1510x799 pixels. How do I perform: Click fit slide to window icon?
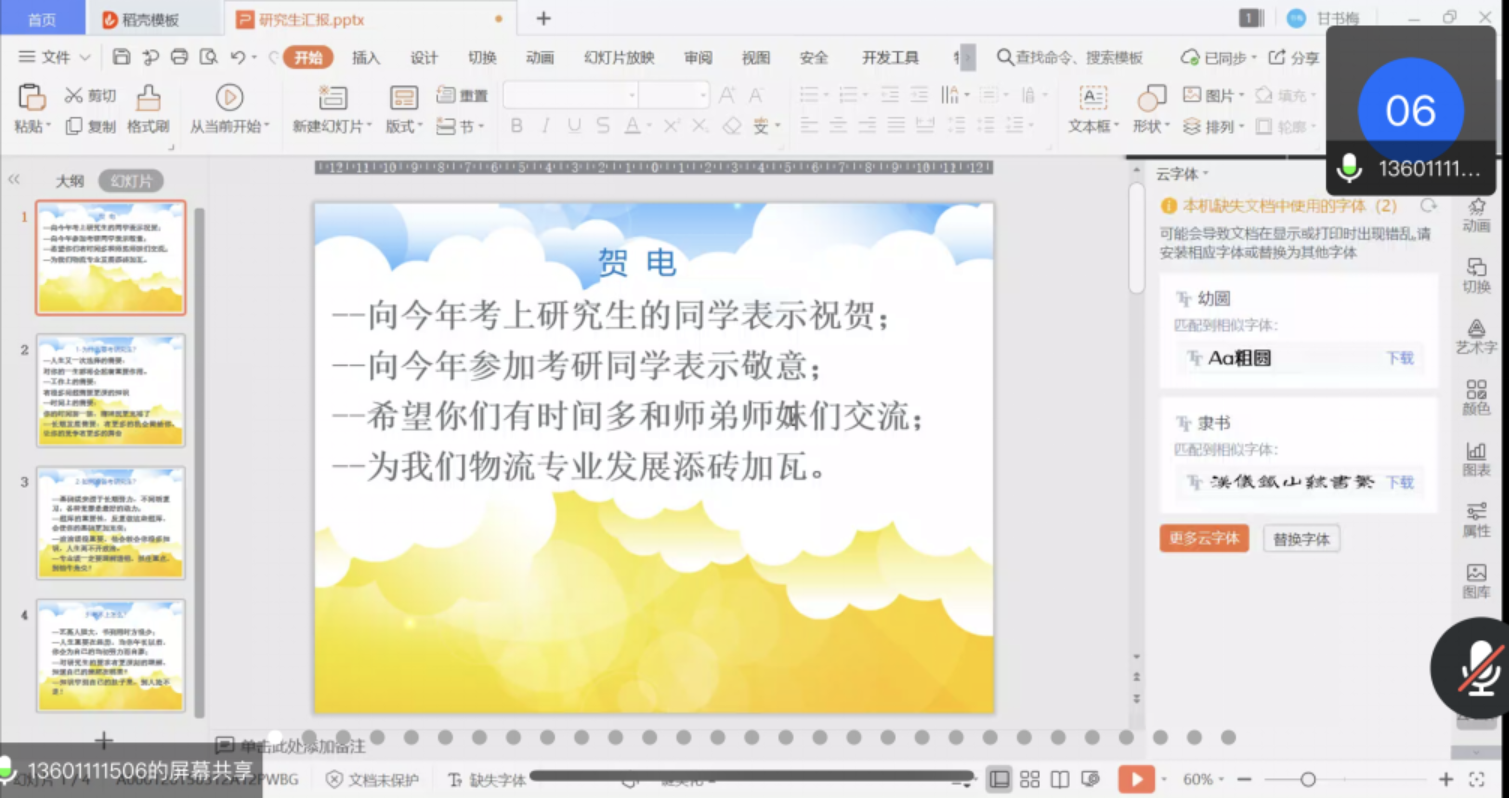1477,779
